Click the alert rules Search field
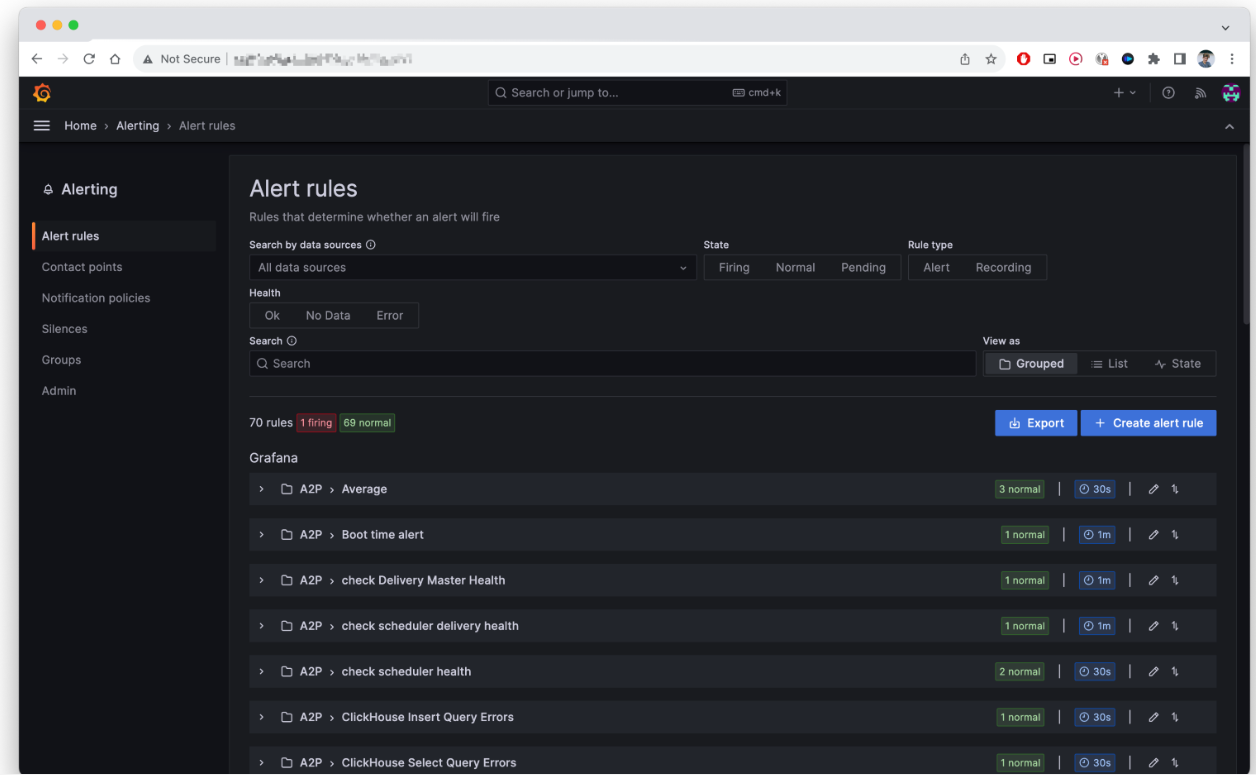This screenshot has width=1256, height=775. click(612, 364)
